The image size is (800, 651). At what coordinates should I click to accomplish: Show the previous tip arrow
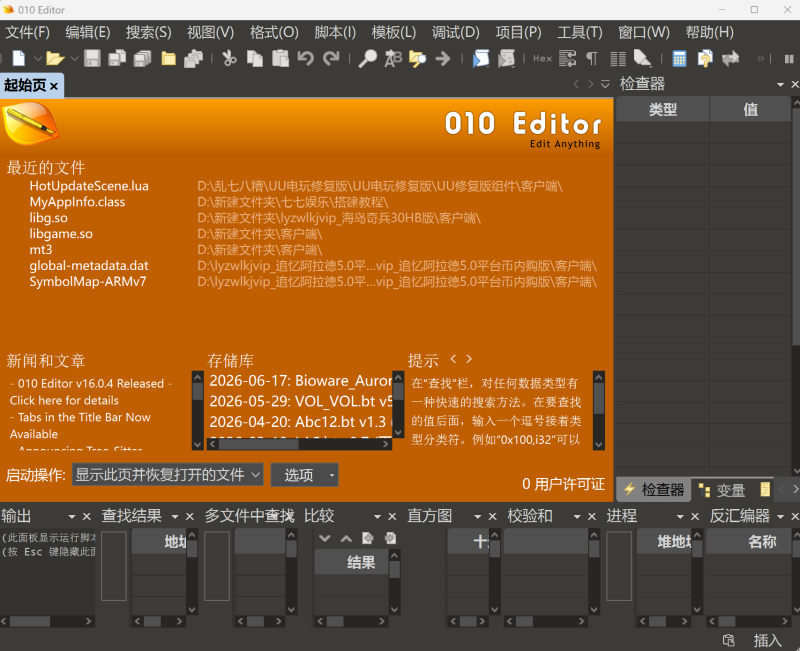point(453,359)
